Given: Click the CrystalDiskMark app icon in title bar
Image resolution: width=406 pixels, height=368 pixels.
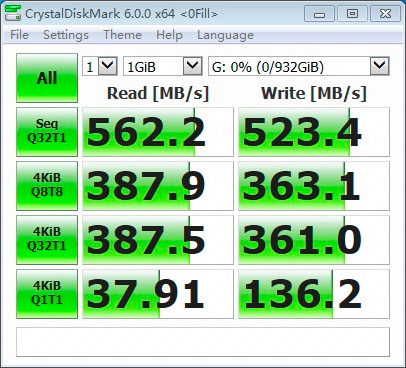Looking at the screenshot, I should coord(13,14).
